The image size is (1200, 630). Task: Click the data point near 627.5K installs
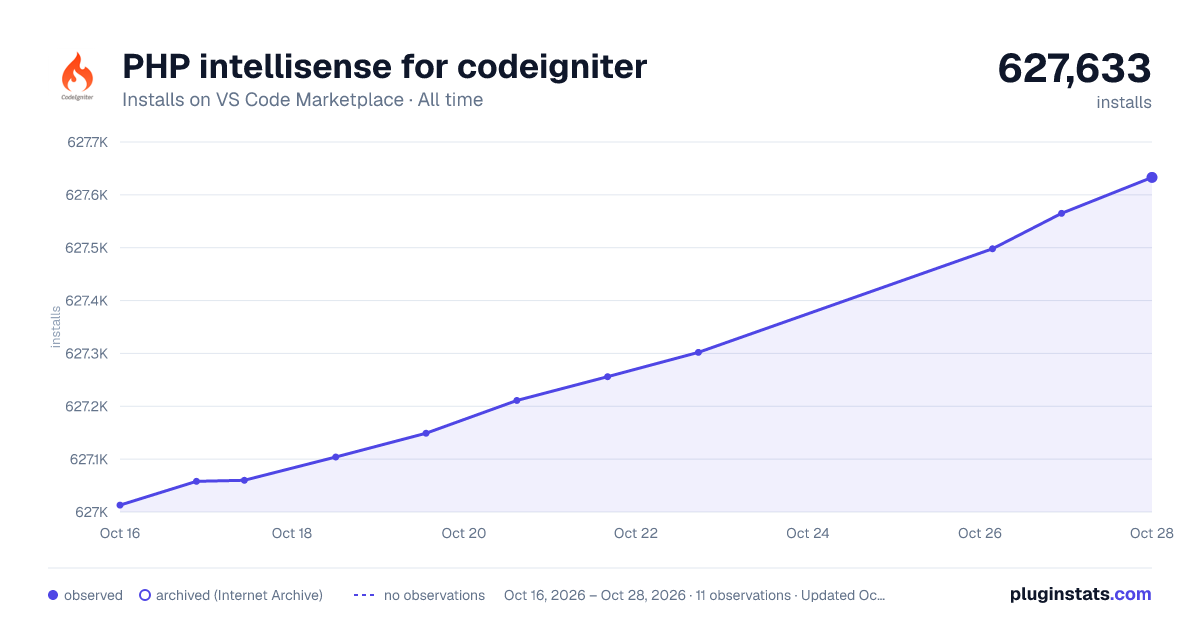tap(992, 248)
